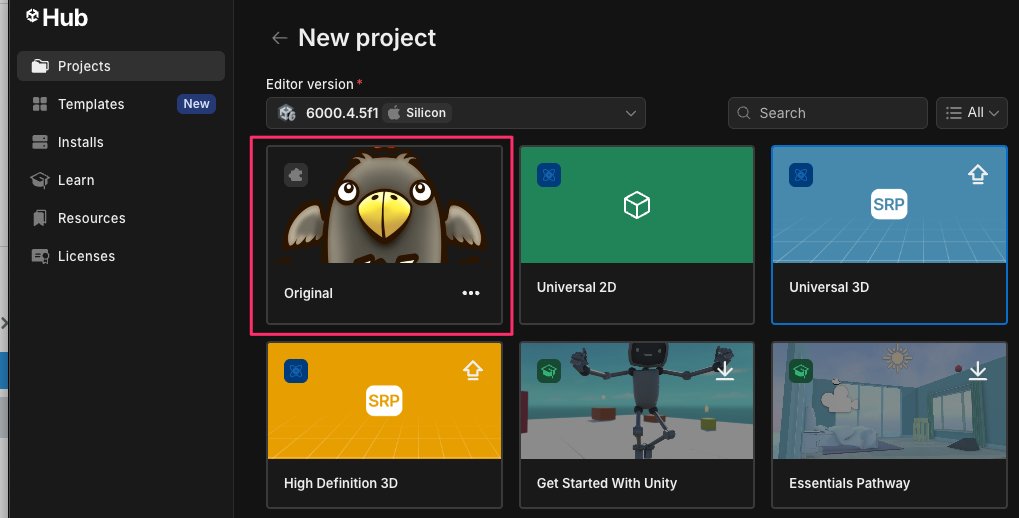Click the Templates grid icon
Viewport: 1019px width, 518px height.
40,104
